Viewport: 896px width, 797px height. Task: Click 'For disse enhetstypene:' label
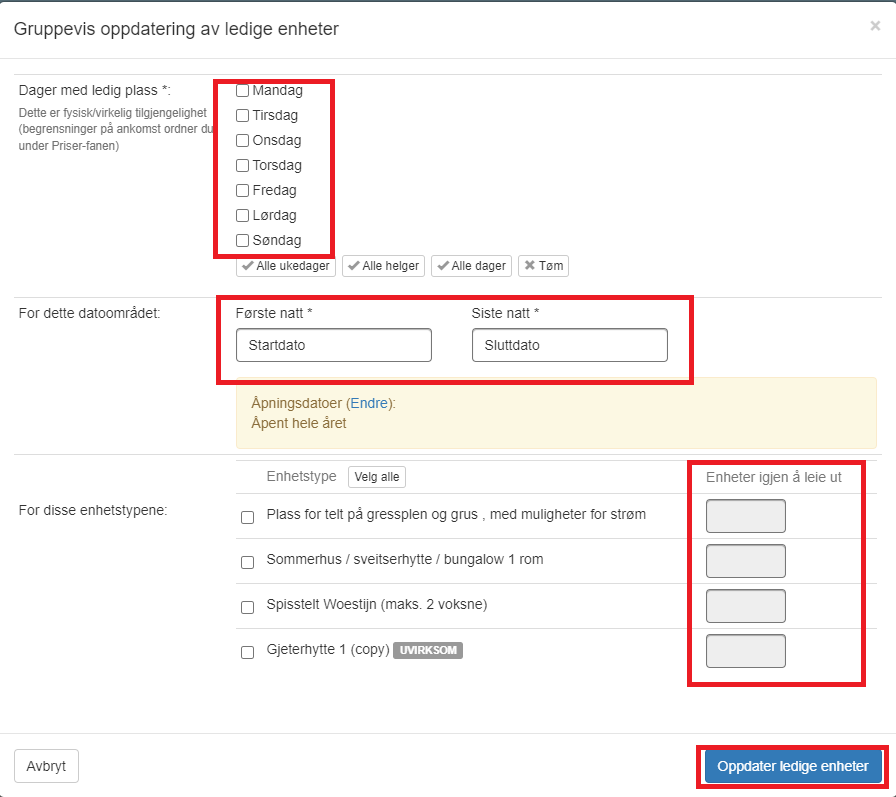(93, 510)
